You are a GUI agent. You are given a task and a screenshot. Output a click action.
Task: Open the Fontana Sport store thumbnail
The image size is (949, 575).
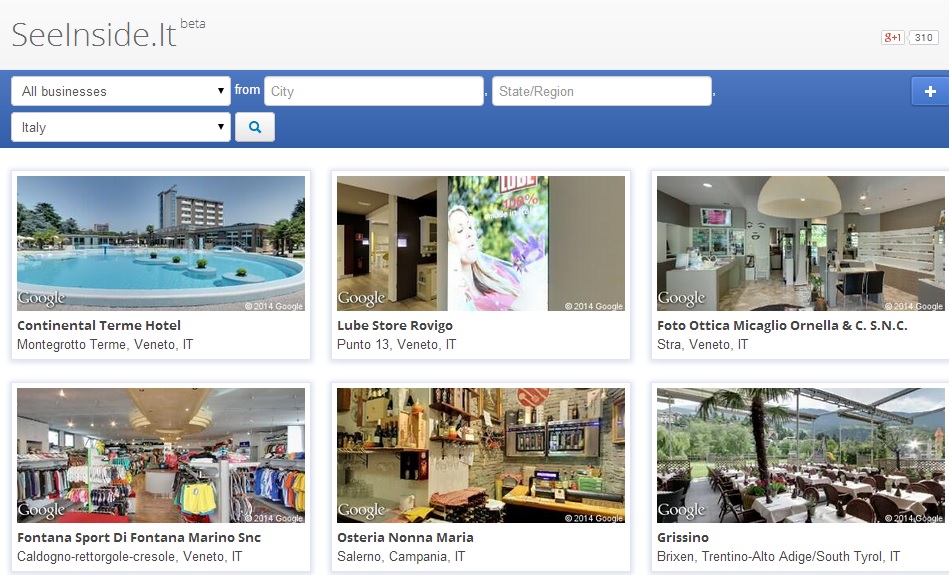click(x=161, y=455)
